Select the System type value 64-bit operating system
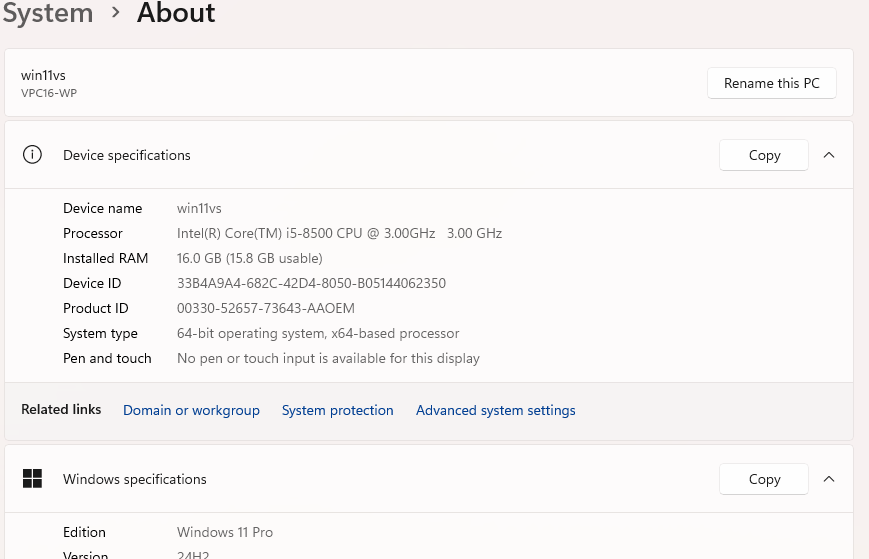869x559 pixels. [x=318, y=333]
